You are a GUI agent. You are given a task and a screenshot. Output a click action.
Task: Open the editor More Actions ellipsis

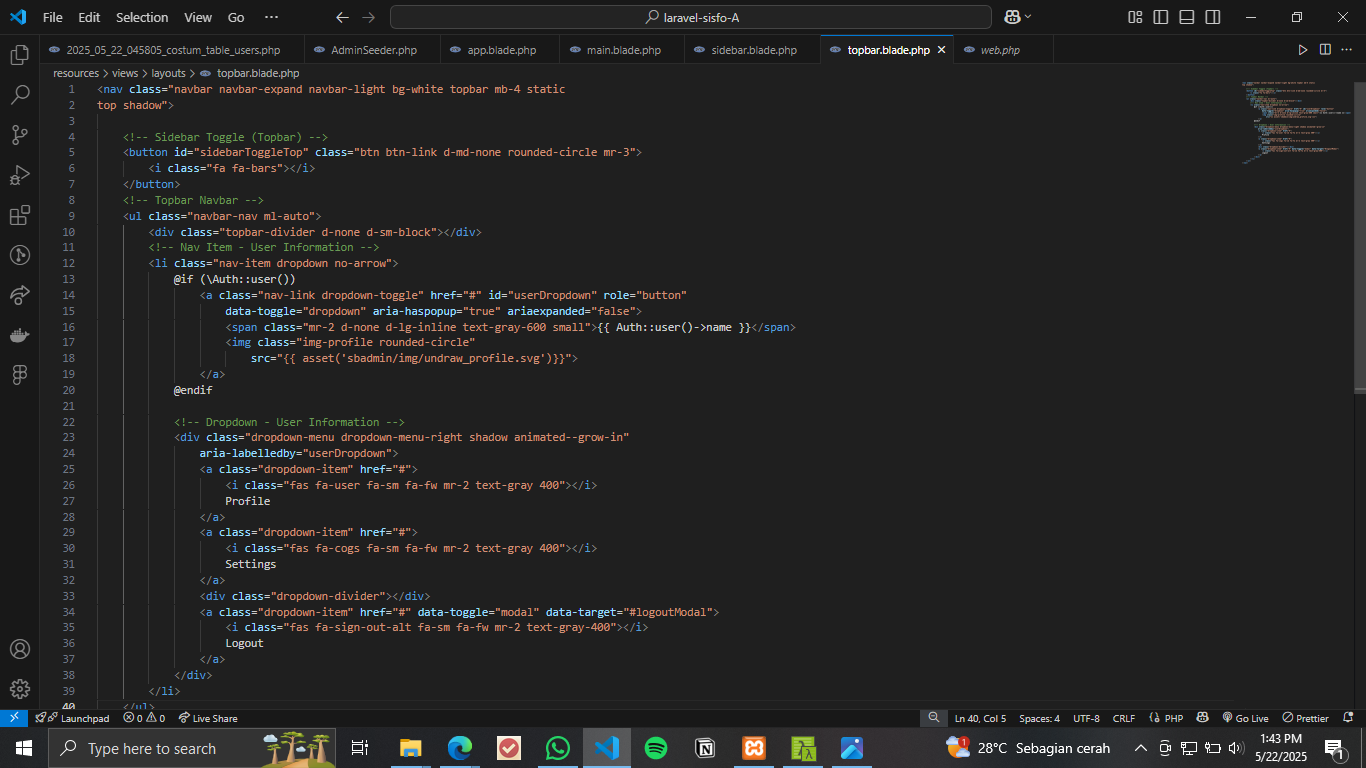pyautogui.click(x=1347, y=49)
